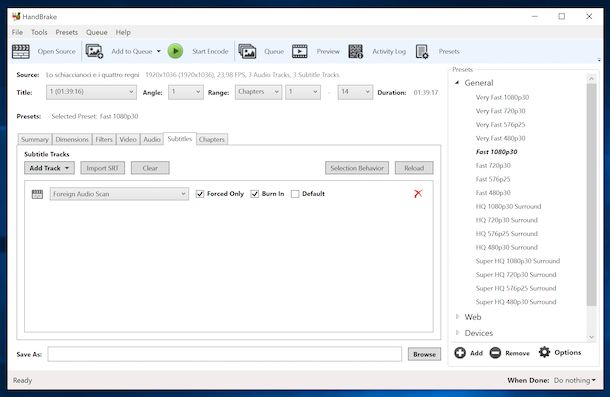Open preset Options gear icon
The height and width of the screenshot is (397, 610).
pos(544,352)
